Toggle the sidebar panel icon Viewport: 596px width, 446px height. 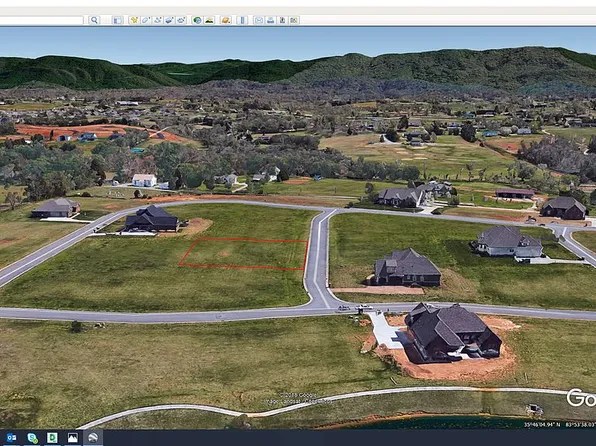[x=118, y=20]
